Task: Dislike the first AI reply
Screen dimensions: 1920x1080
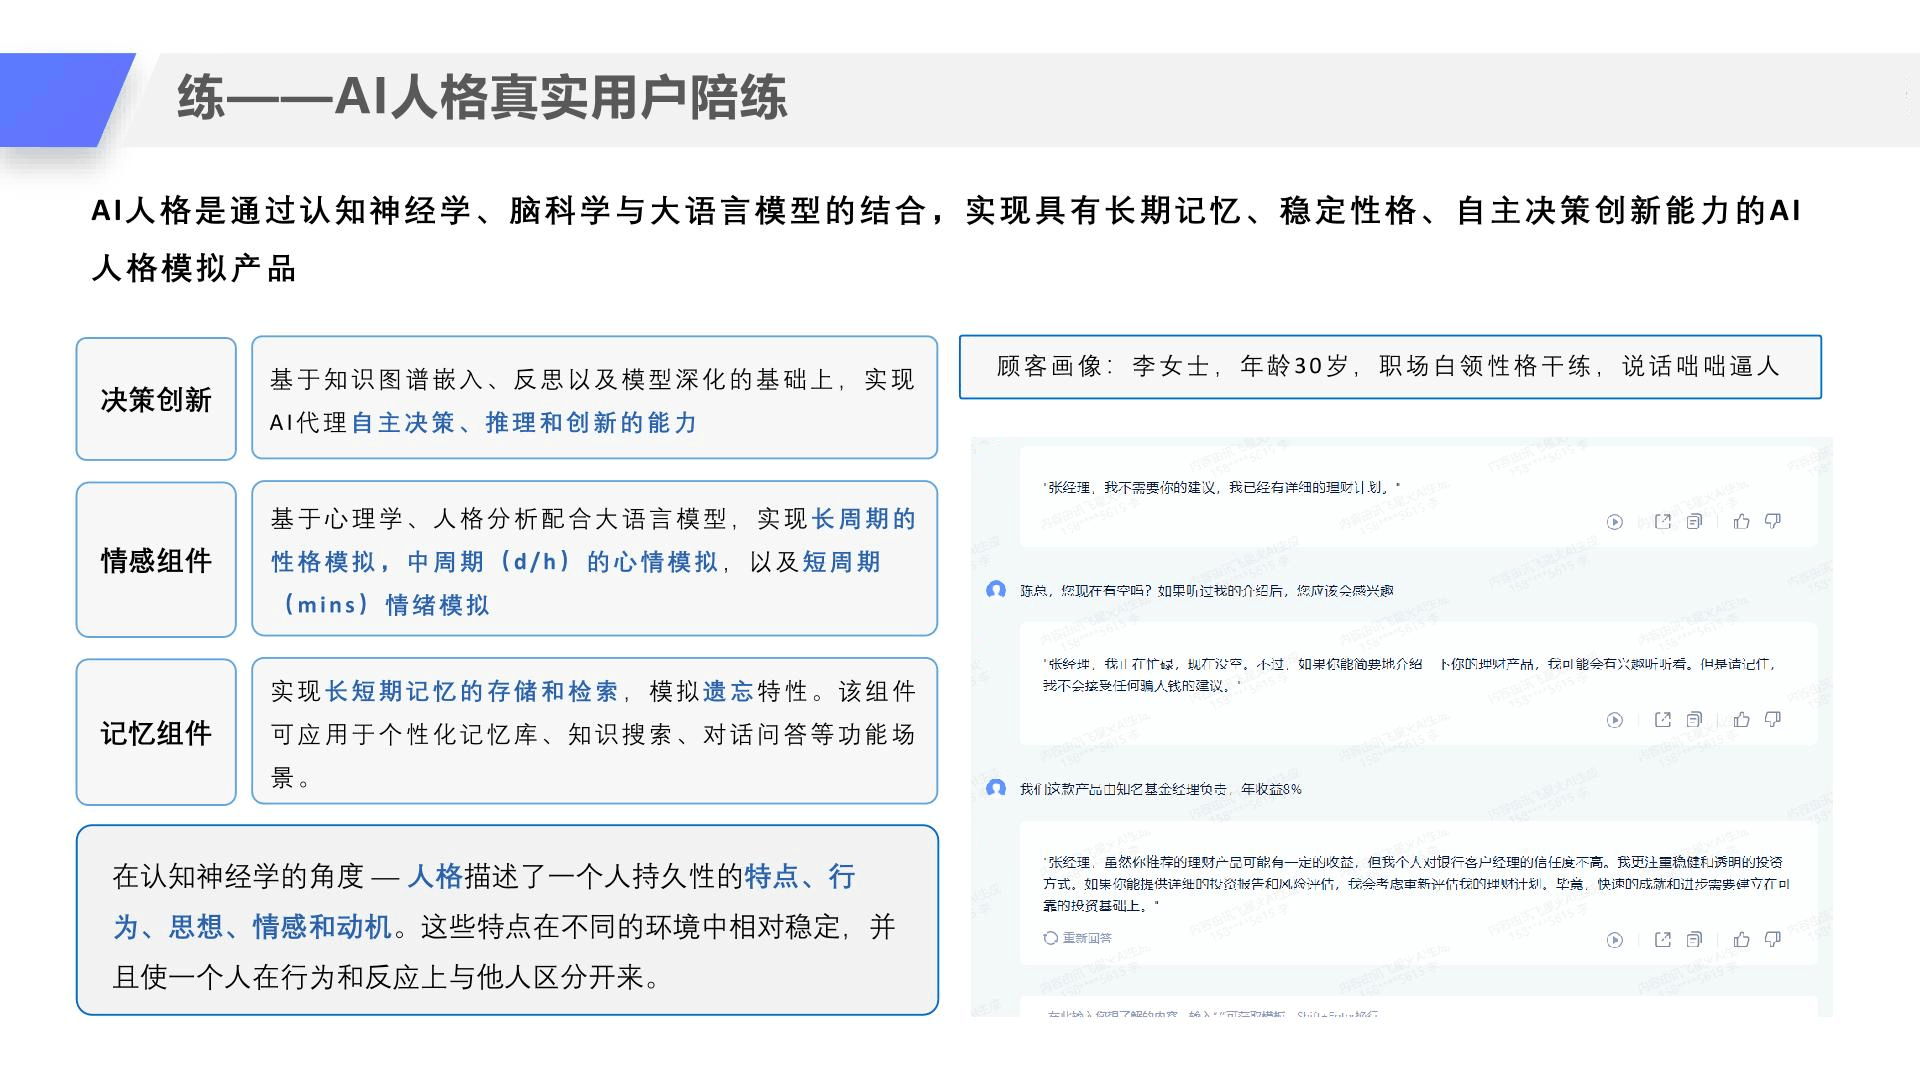Action: (1773, 522)
